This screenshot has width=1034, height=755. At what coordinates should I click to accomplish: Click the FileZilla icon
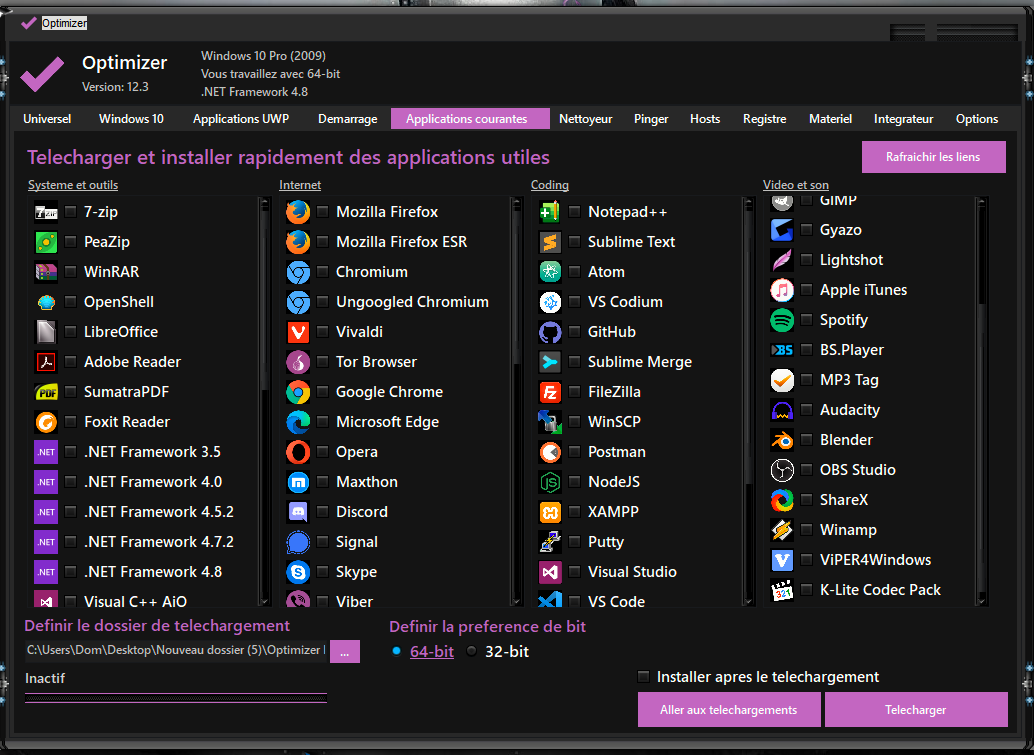point(550,392)
